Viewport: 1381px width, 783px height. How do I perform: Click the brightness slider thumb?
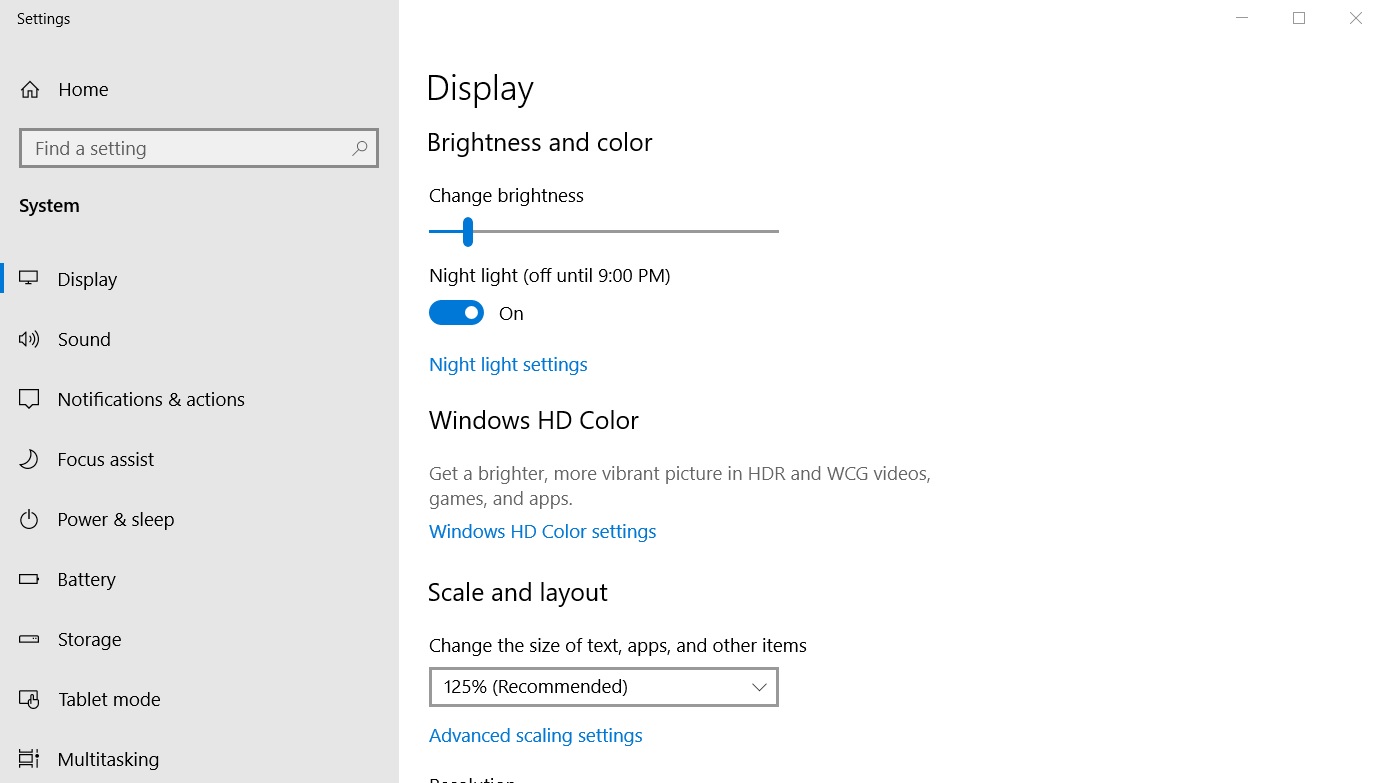[x=467, y=231]
